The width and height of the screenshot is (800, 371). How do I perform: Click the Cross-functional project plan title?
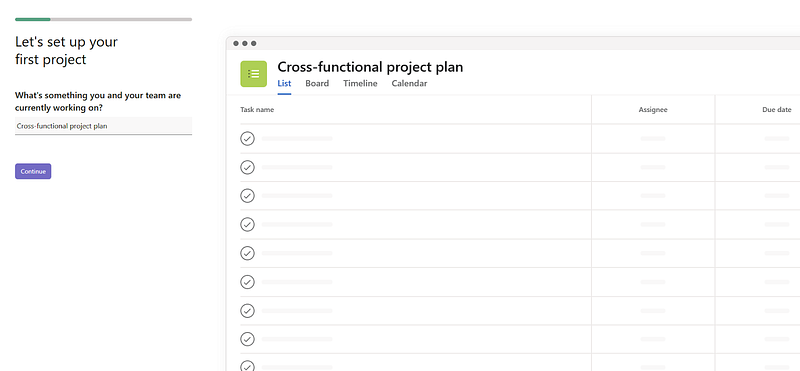coord(370,67)
